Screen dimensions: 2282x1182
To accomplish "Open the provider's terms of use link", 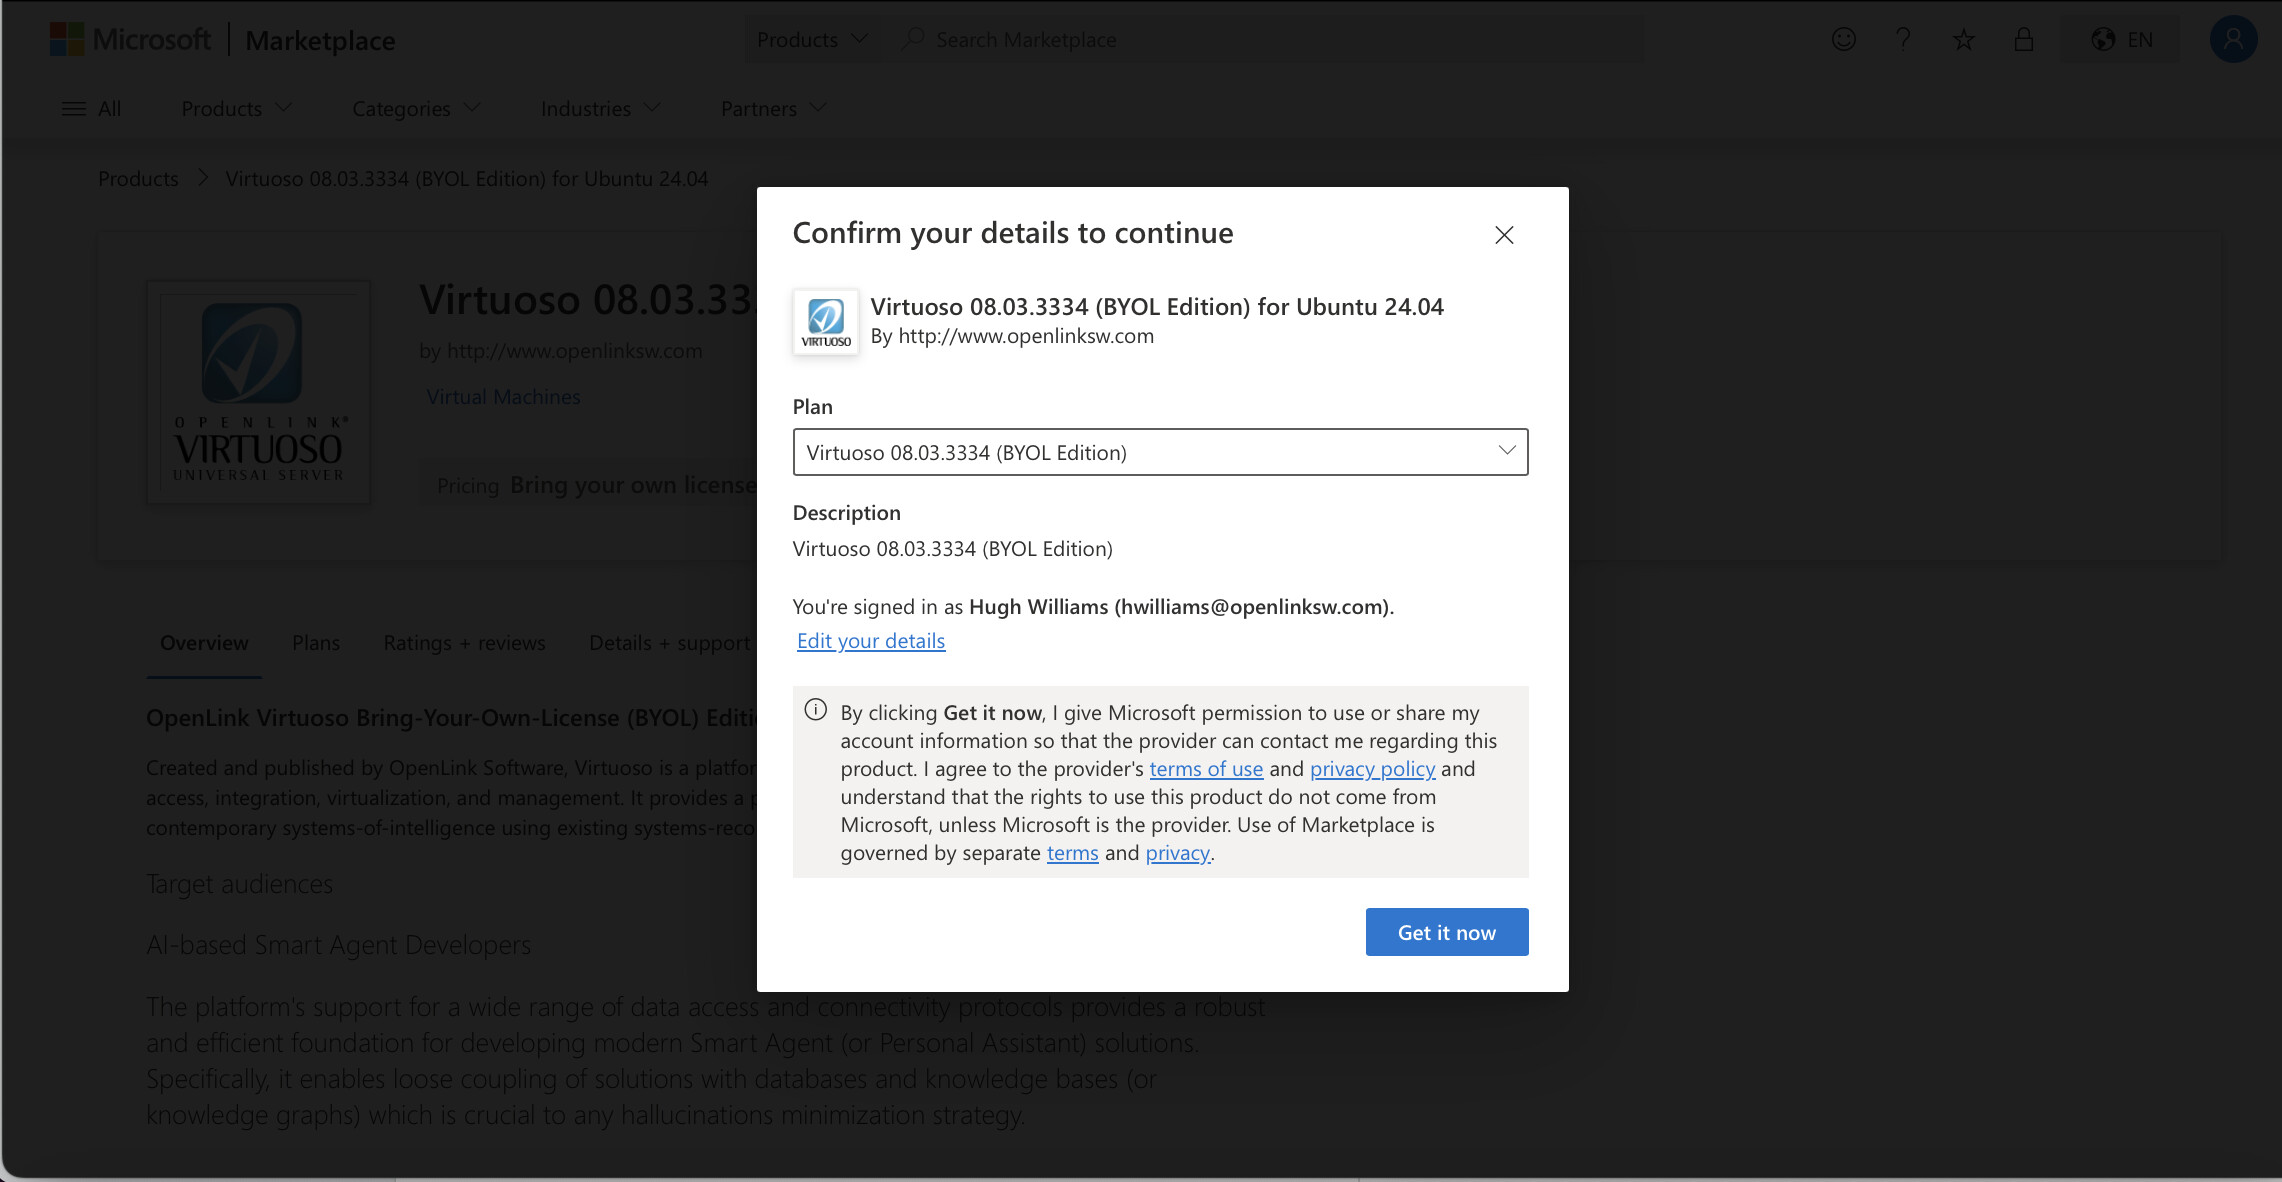I will pyautogui.click(x=1205, y=769).
